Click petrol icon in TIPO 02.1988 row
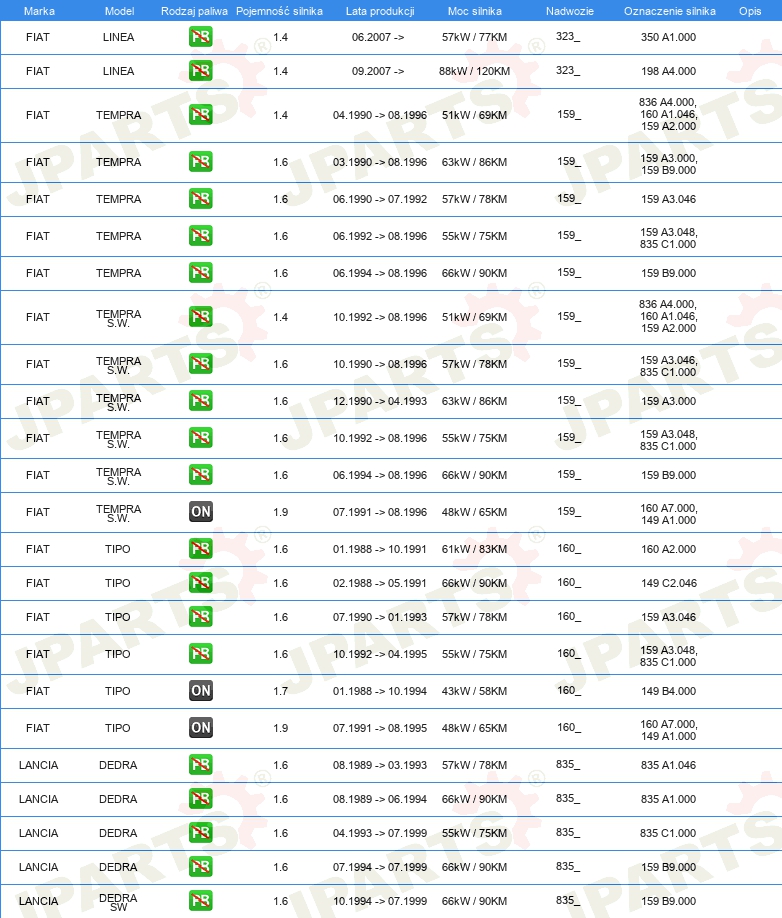This screenshot has height=918, width=782. tap(200, 583)
